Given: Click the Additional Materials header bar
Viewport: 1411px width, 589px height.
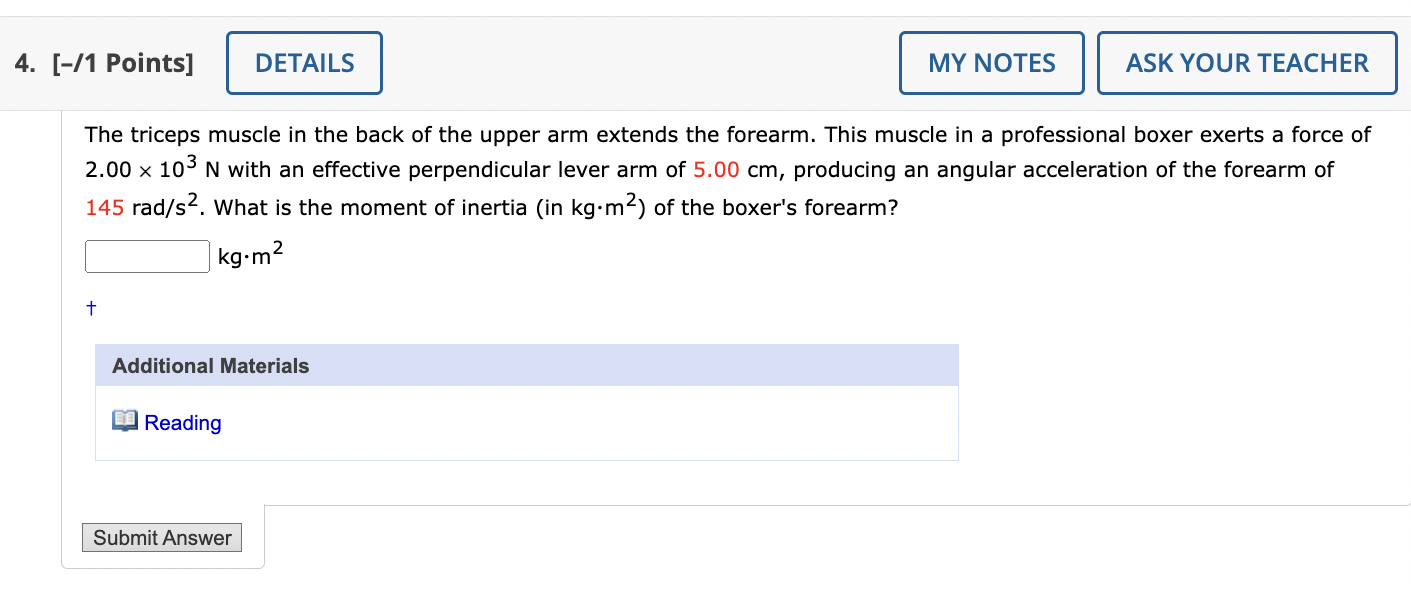Looking at the screenshot, I should tap(526, 365).
